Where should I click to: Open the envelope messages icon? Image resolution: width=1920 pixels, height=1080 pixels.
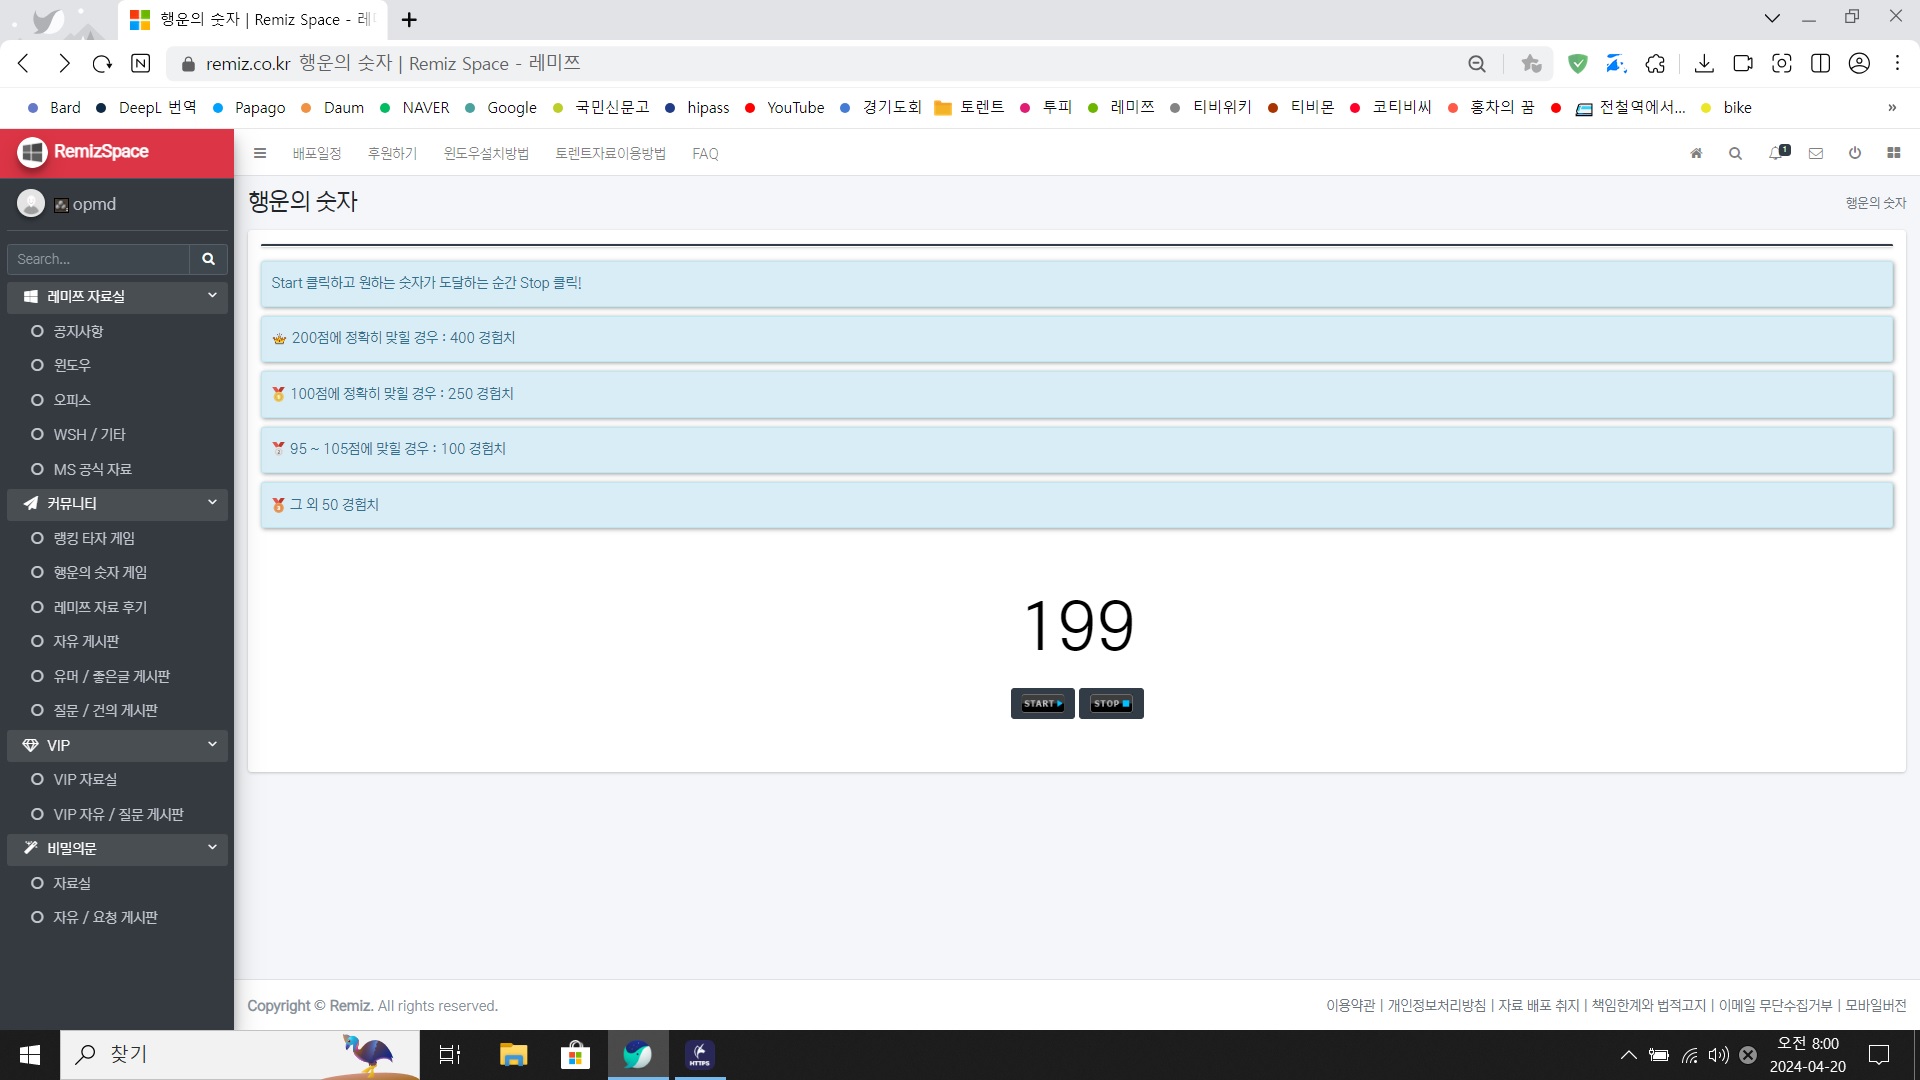[1816, 153]
